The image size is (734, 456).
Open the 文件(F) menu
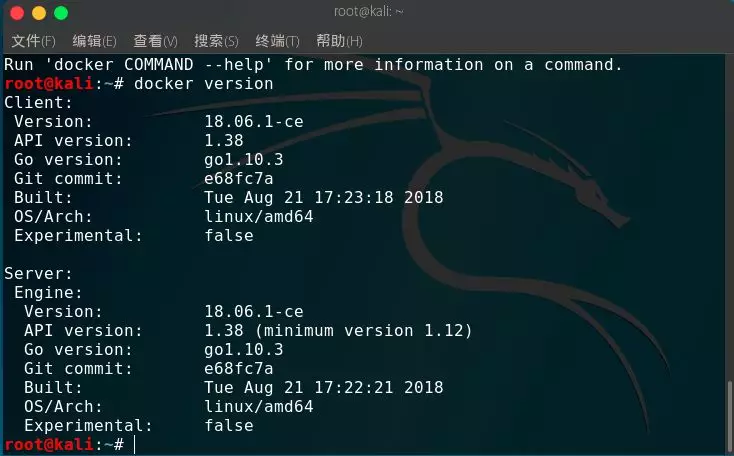tap(33, 41)
